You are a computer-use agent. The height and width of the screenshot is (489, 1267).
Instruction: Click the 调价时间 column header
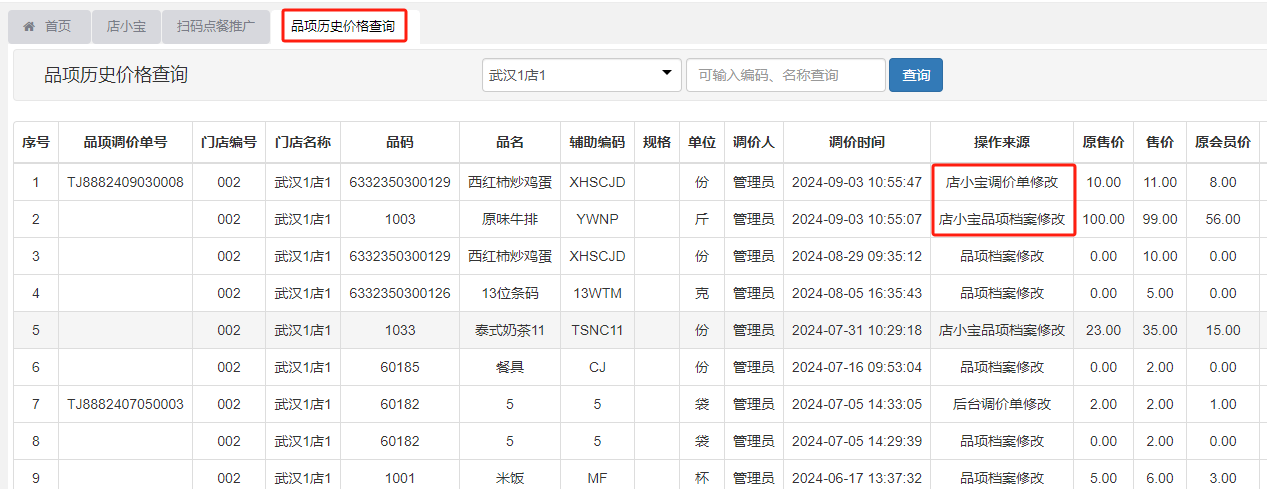(856, 142)
